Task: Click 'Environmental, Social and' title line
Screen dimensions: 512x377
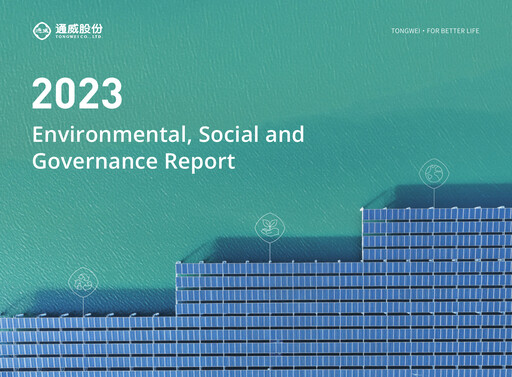Action: tap(168, 134)
